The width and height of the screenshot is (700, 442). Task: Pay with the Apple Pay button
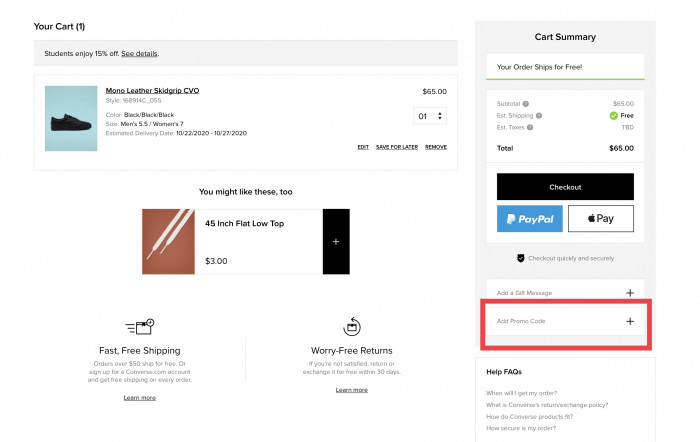click(x=600, y=218)
